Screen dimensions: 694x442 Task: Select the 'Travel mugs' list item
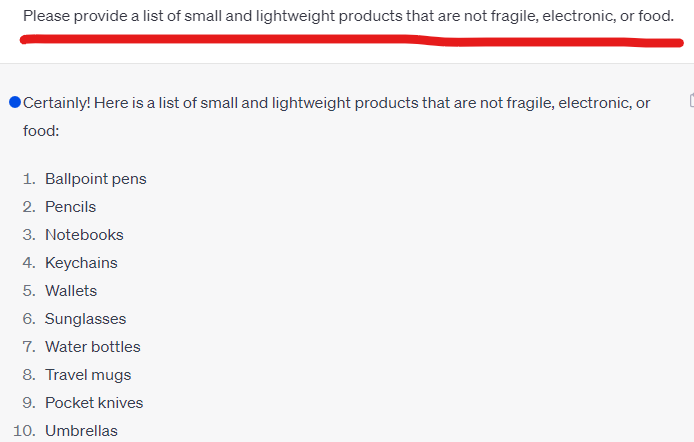88,375
